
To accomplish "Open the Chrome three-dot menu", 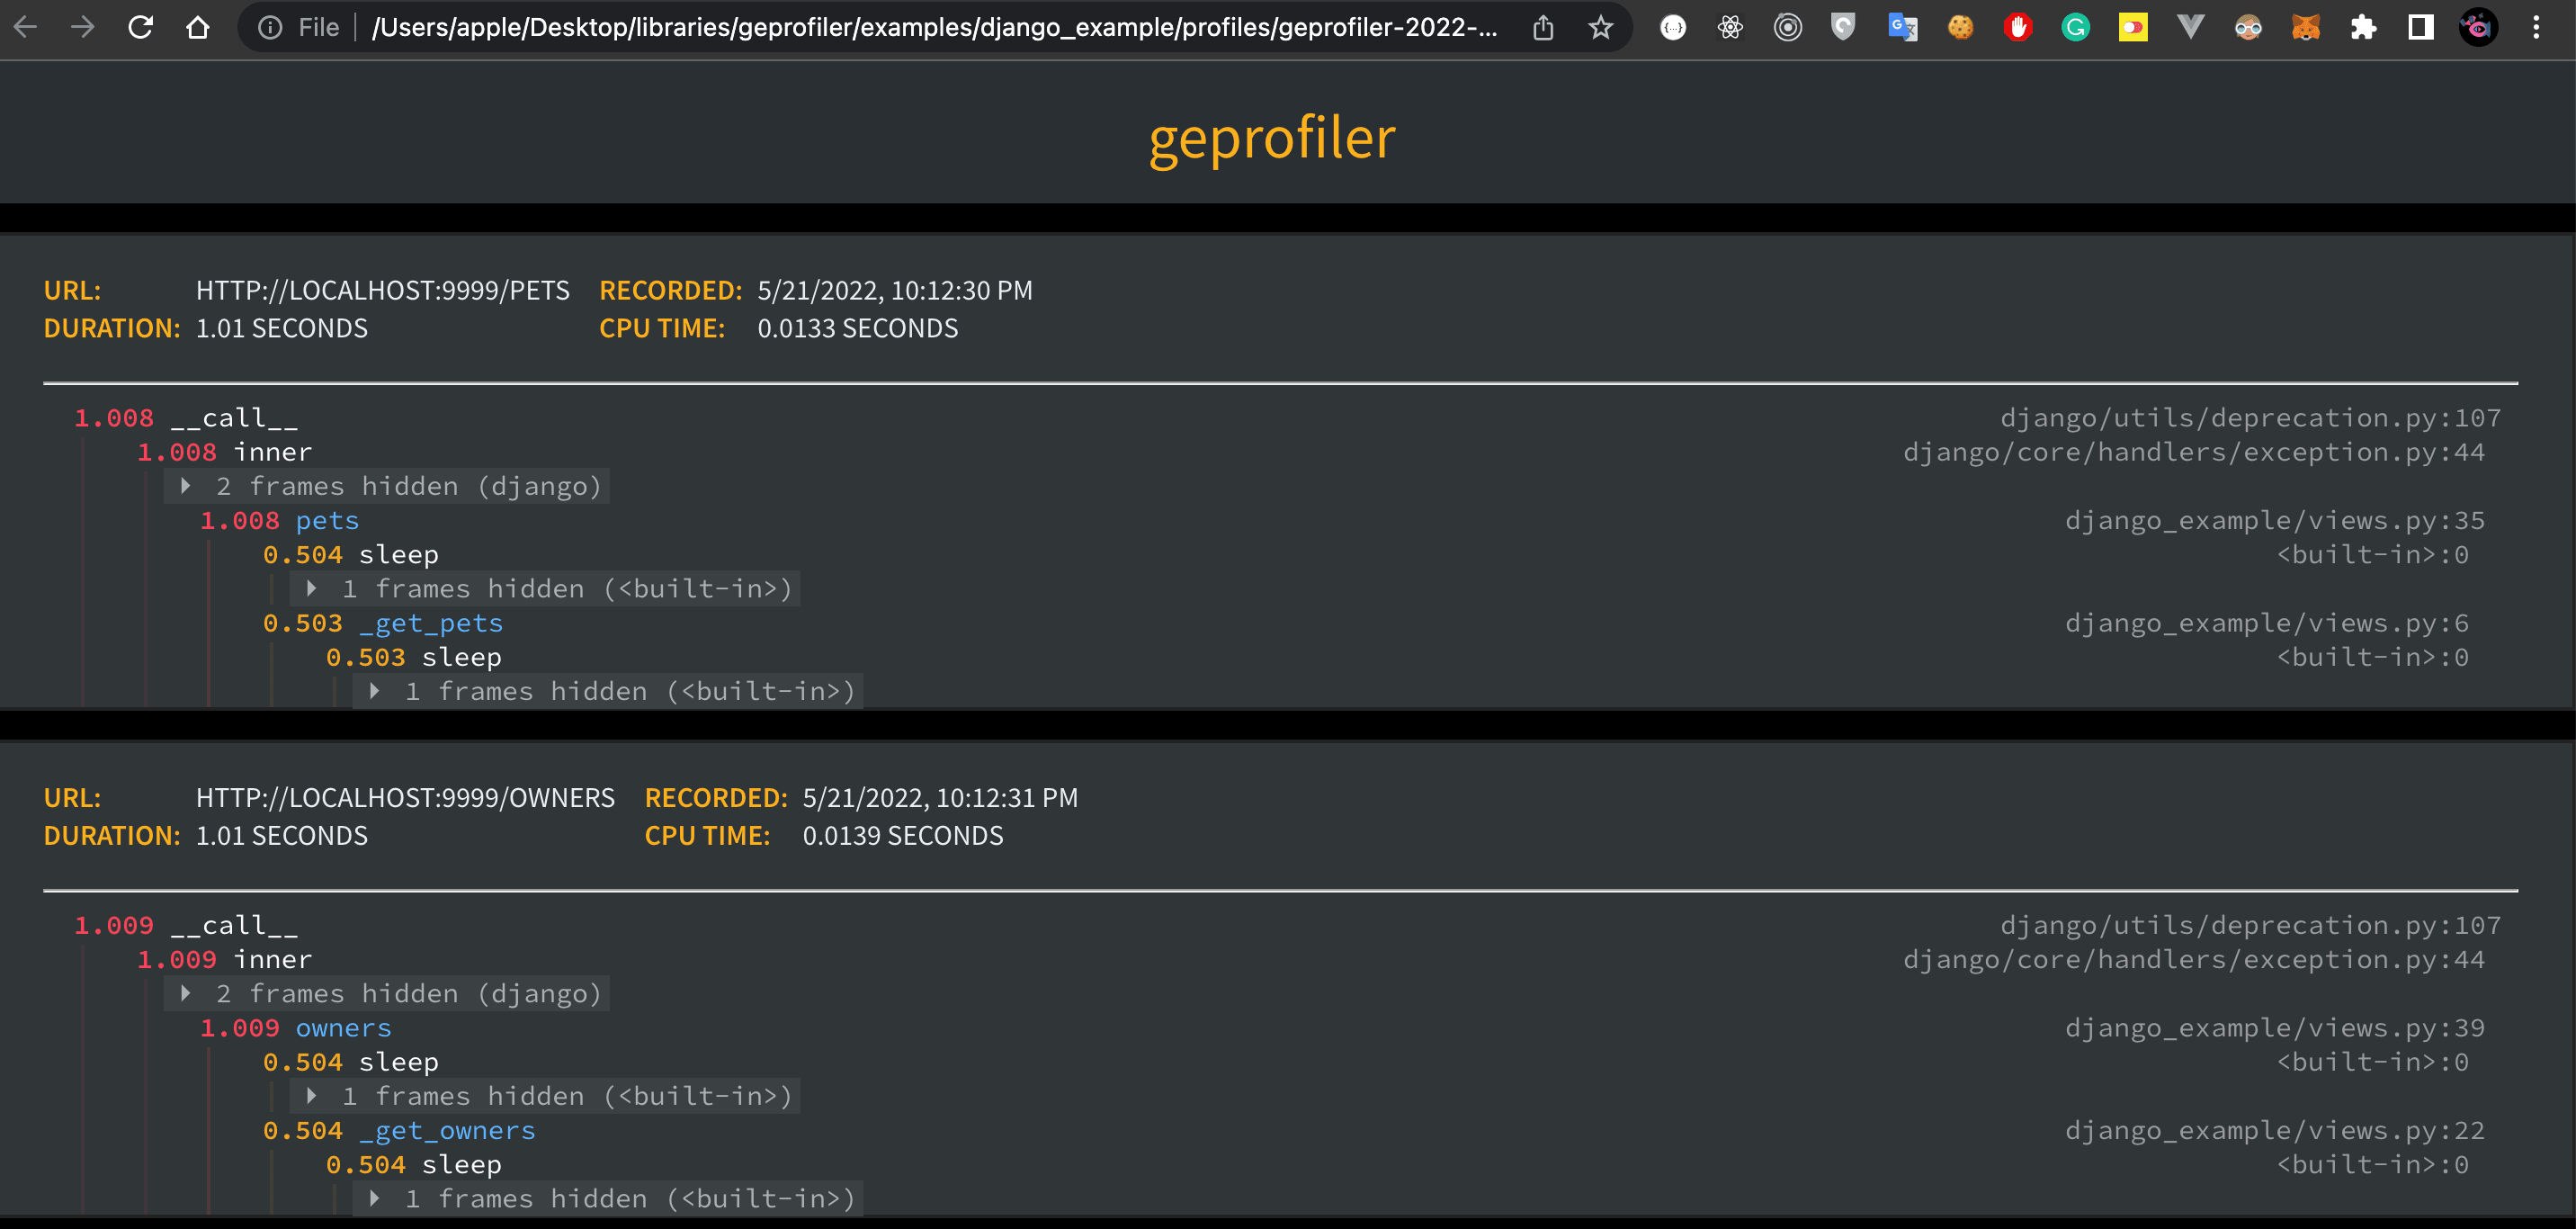I will 2537,27.
